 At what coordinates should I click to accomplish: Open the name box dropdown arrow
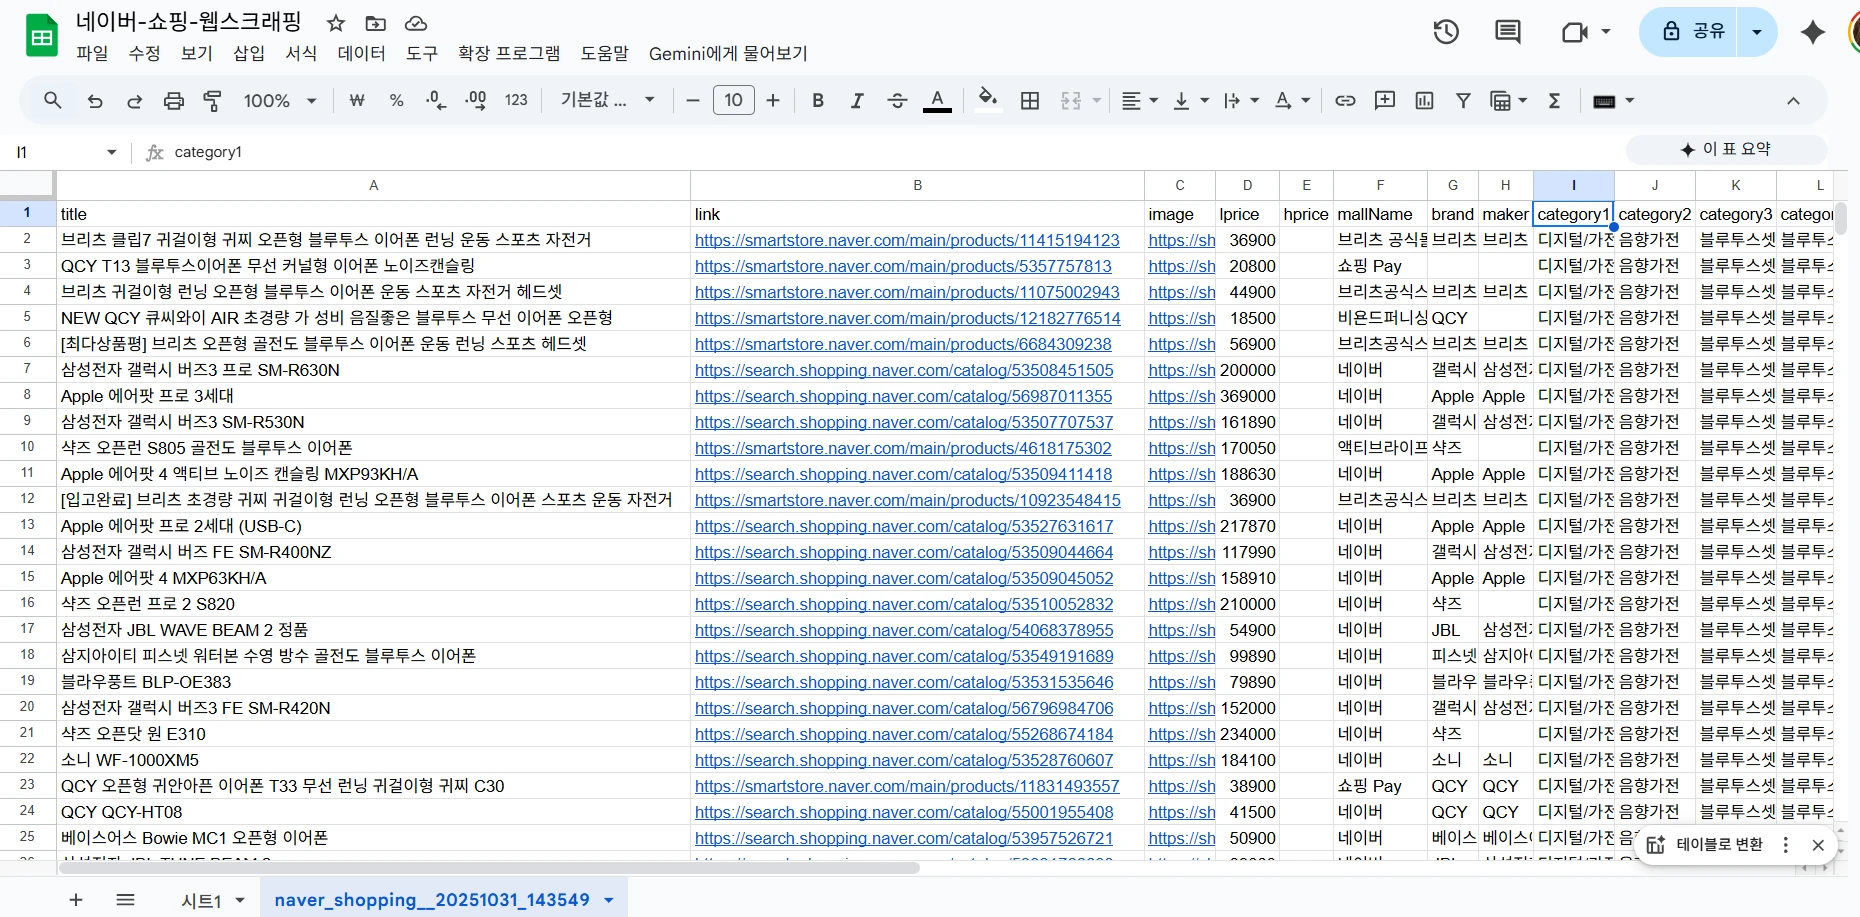click(x=111, y=152)
